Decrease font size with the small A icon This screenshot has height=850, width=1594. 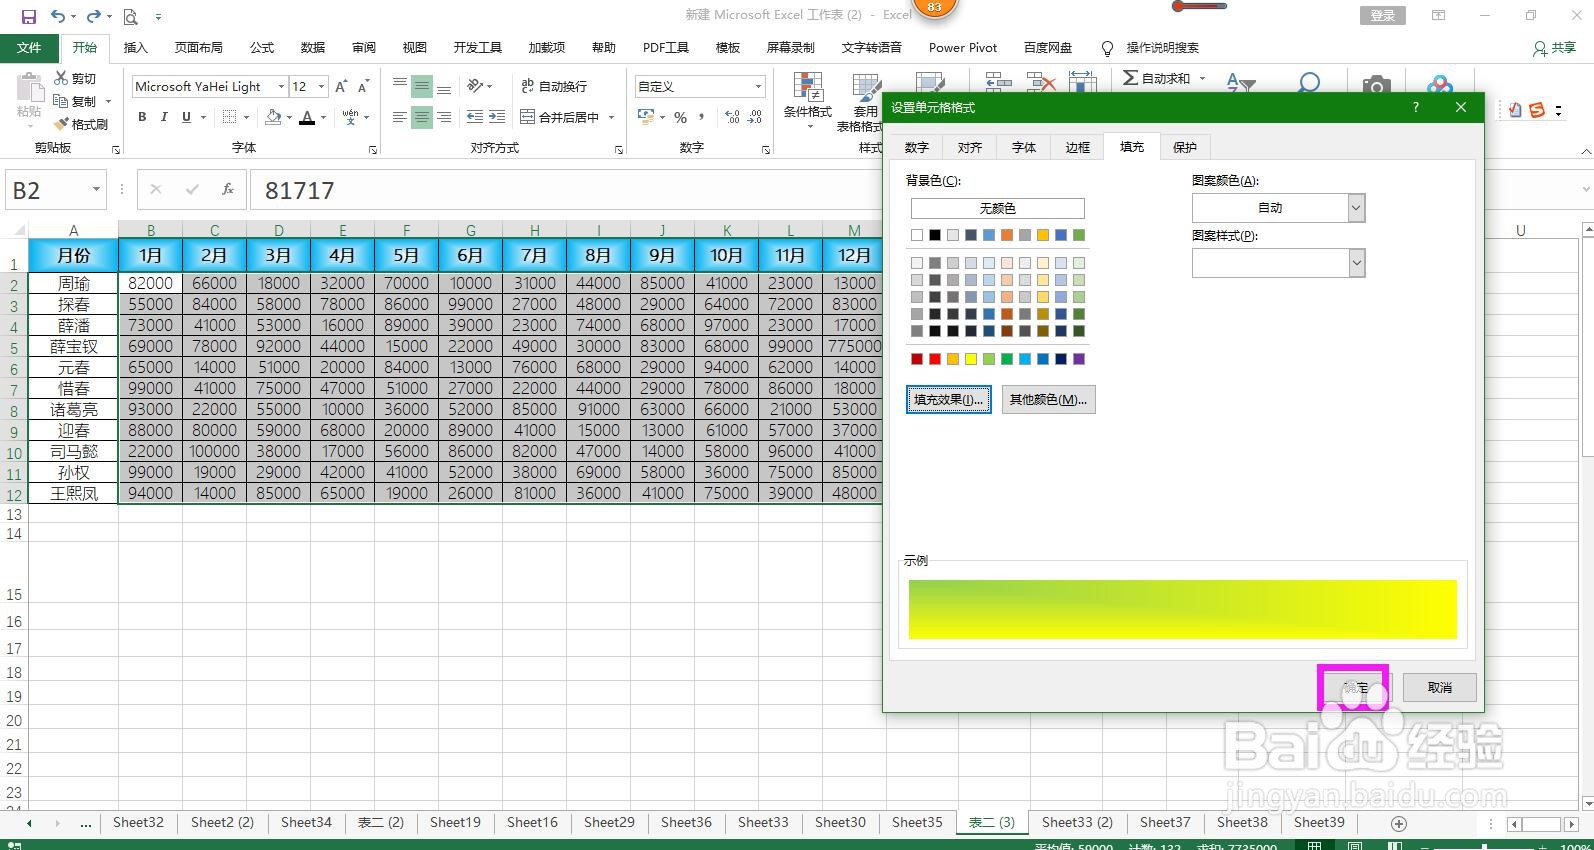click(364, 86)
